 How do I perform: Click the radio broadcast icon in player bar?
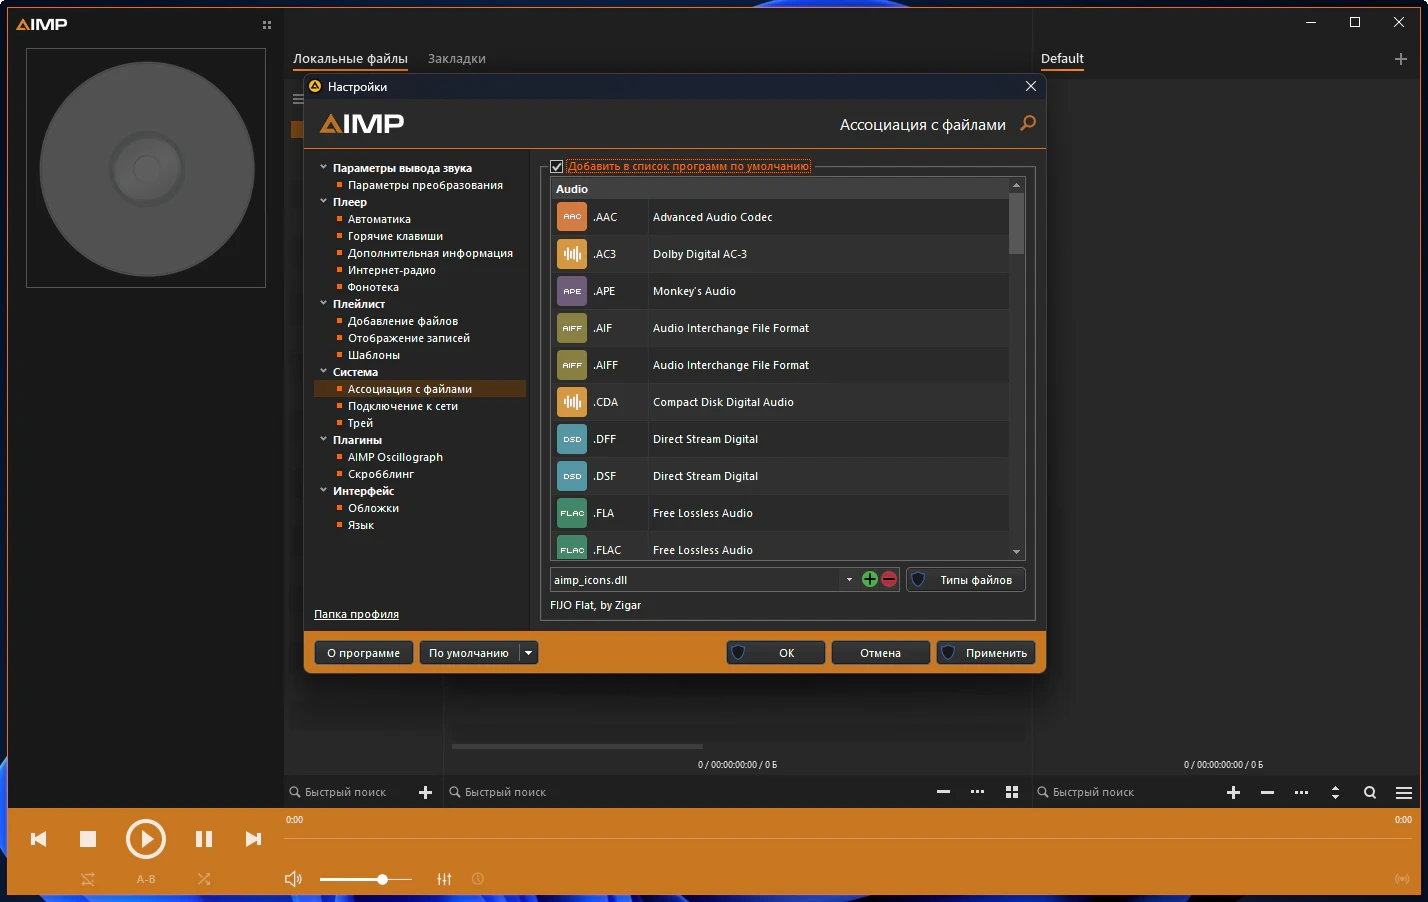1402,879
